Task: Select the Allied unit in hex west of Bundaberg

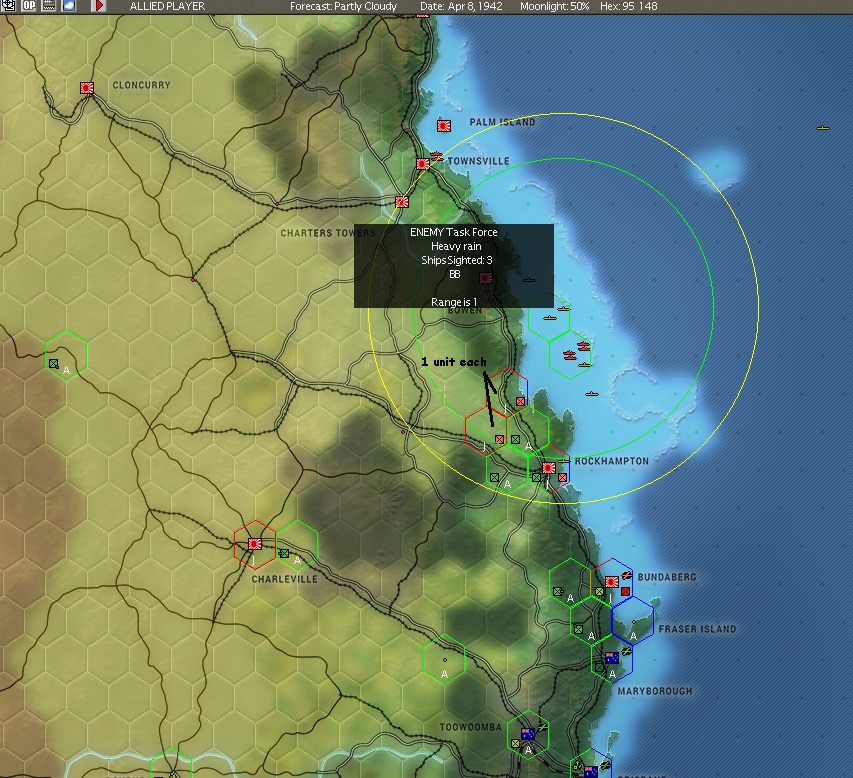Action: click(x=557, y=591)
